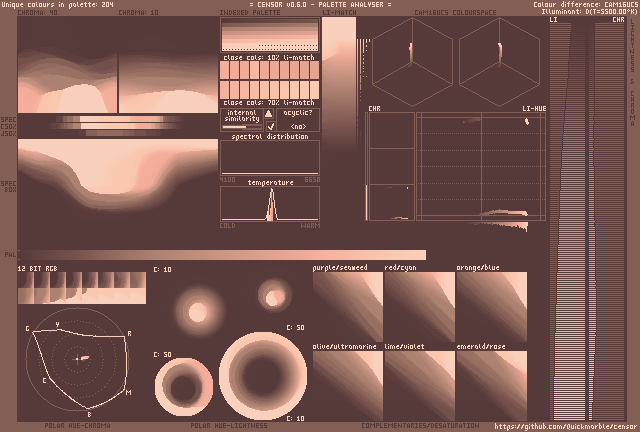
Task: Click the checkmark box under the warning triangle
Action: [x=269, y=127]
